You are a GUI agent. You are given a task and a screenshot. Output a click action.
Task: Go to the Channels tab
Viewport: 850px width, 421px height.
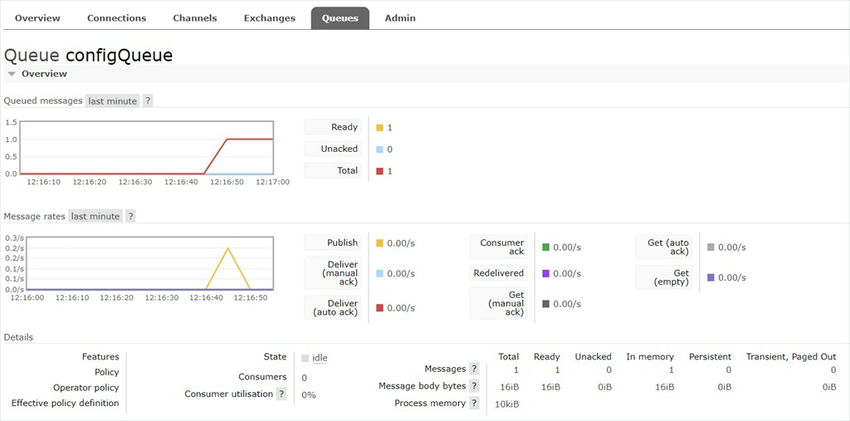194,18
